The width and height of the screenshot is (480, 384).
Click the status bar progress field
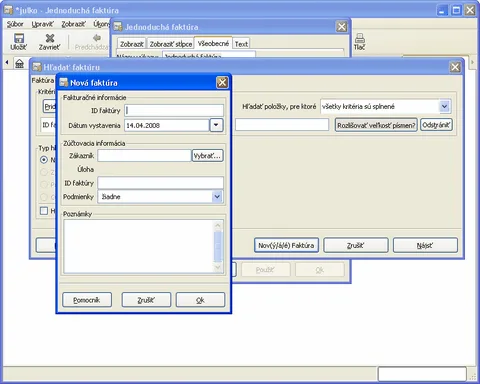[x=422, y=374]
